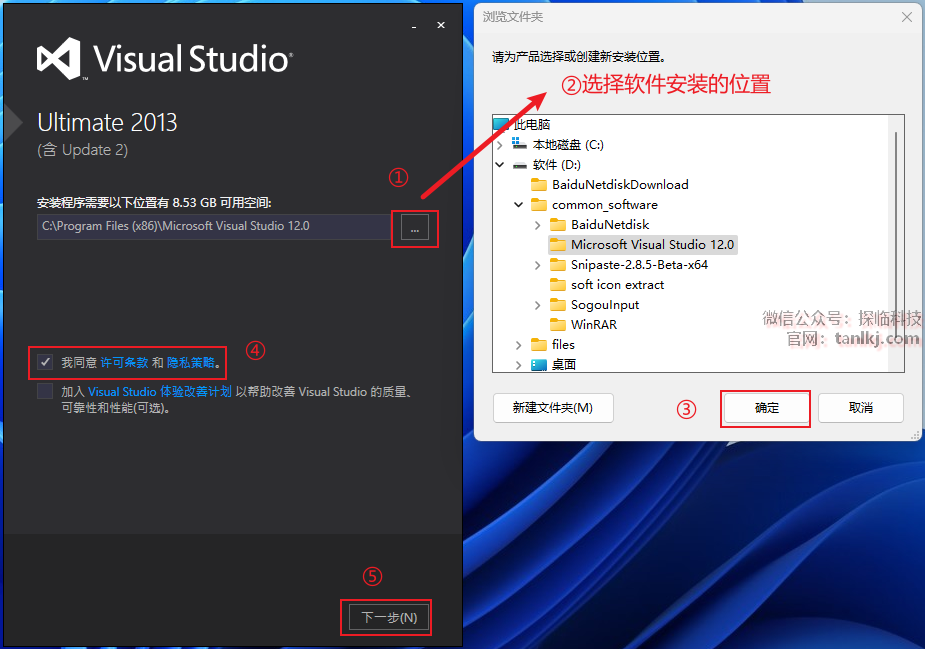
Task: Click the 取消 cancel button
Action: point(861,408)
